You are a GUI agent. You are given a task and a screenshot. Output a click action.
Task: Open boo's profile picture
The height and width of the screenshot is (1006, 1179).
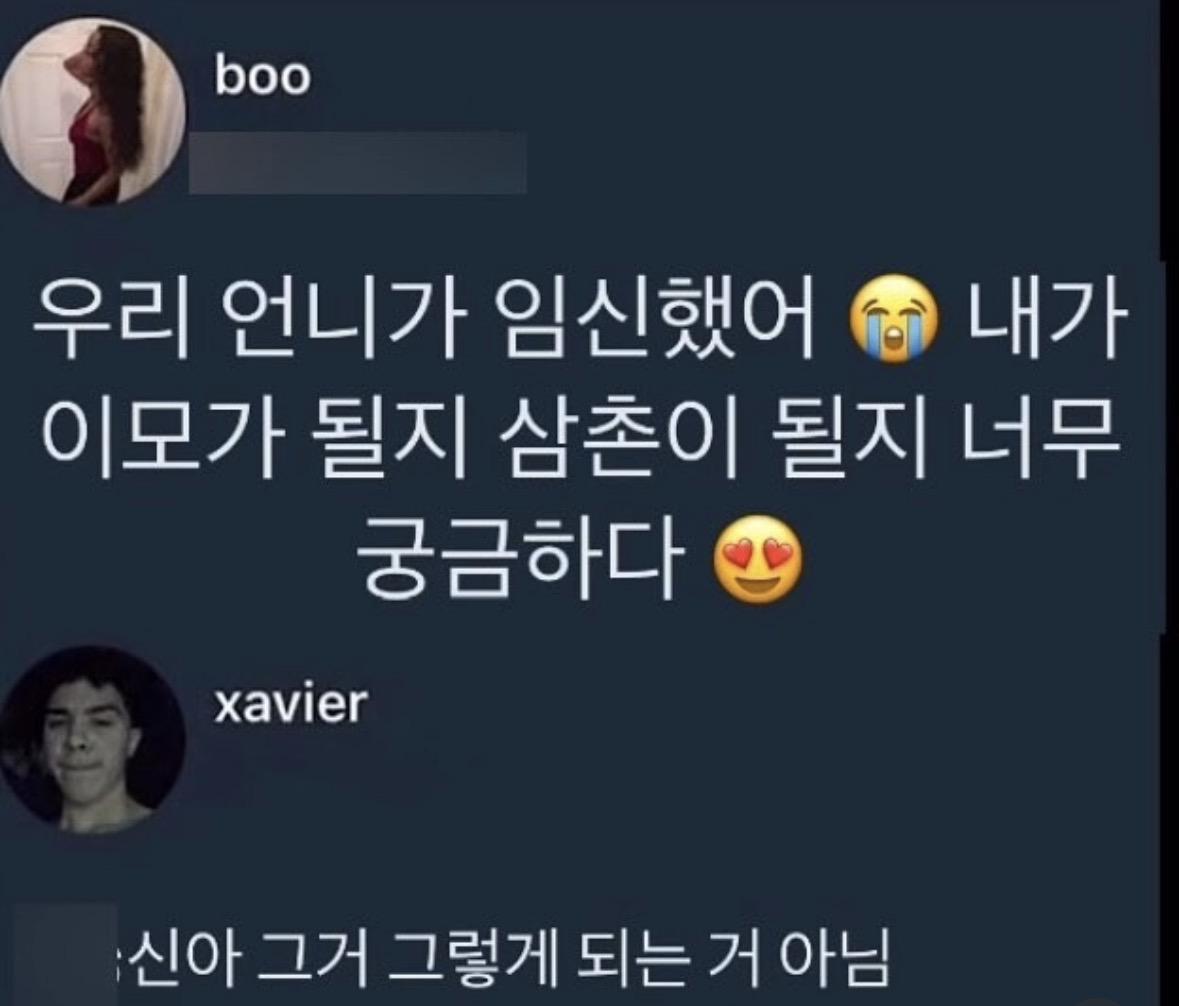tap(92, 111)
